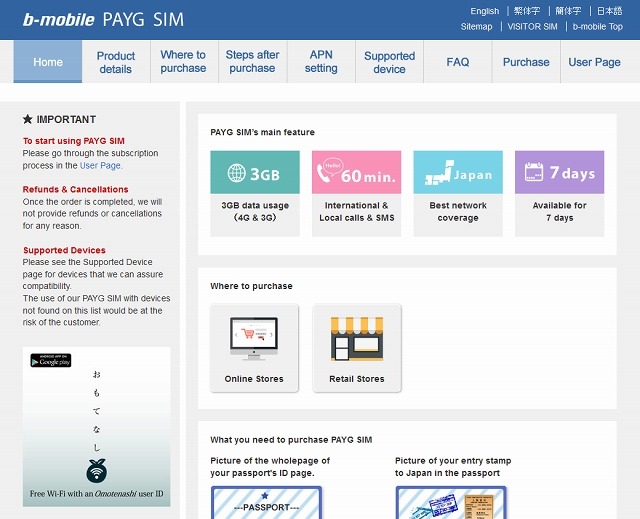Click 'Supported Devices' red heading
The image size is (640, 519).
[64, 250]
